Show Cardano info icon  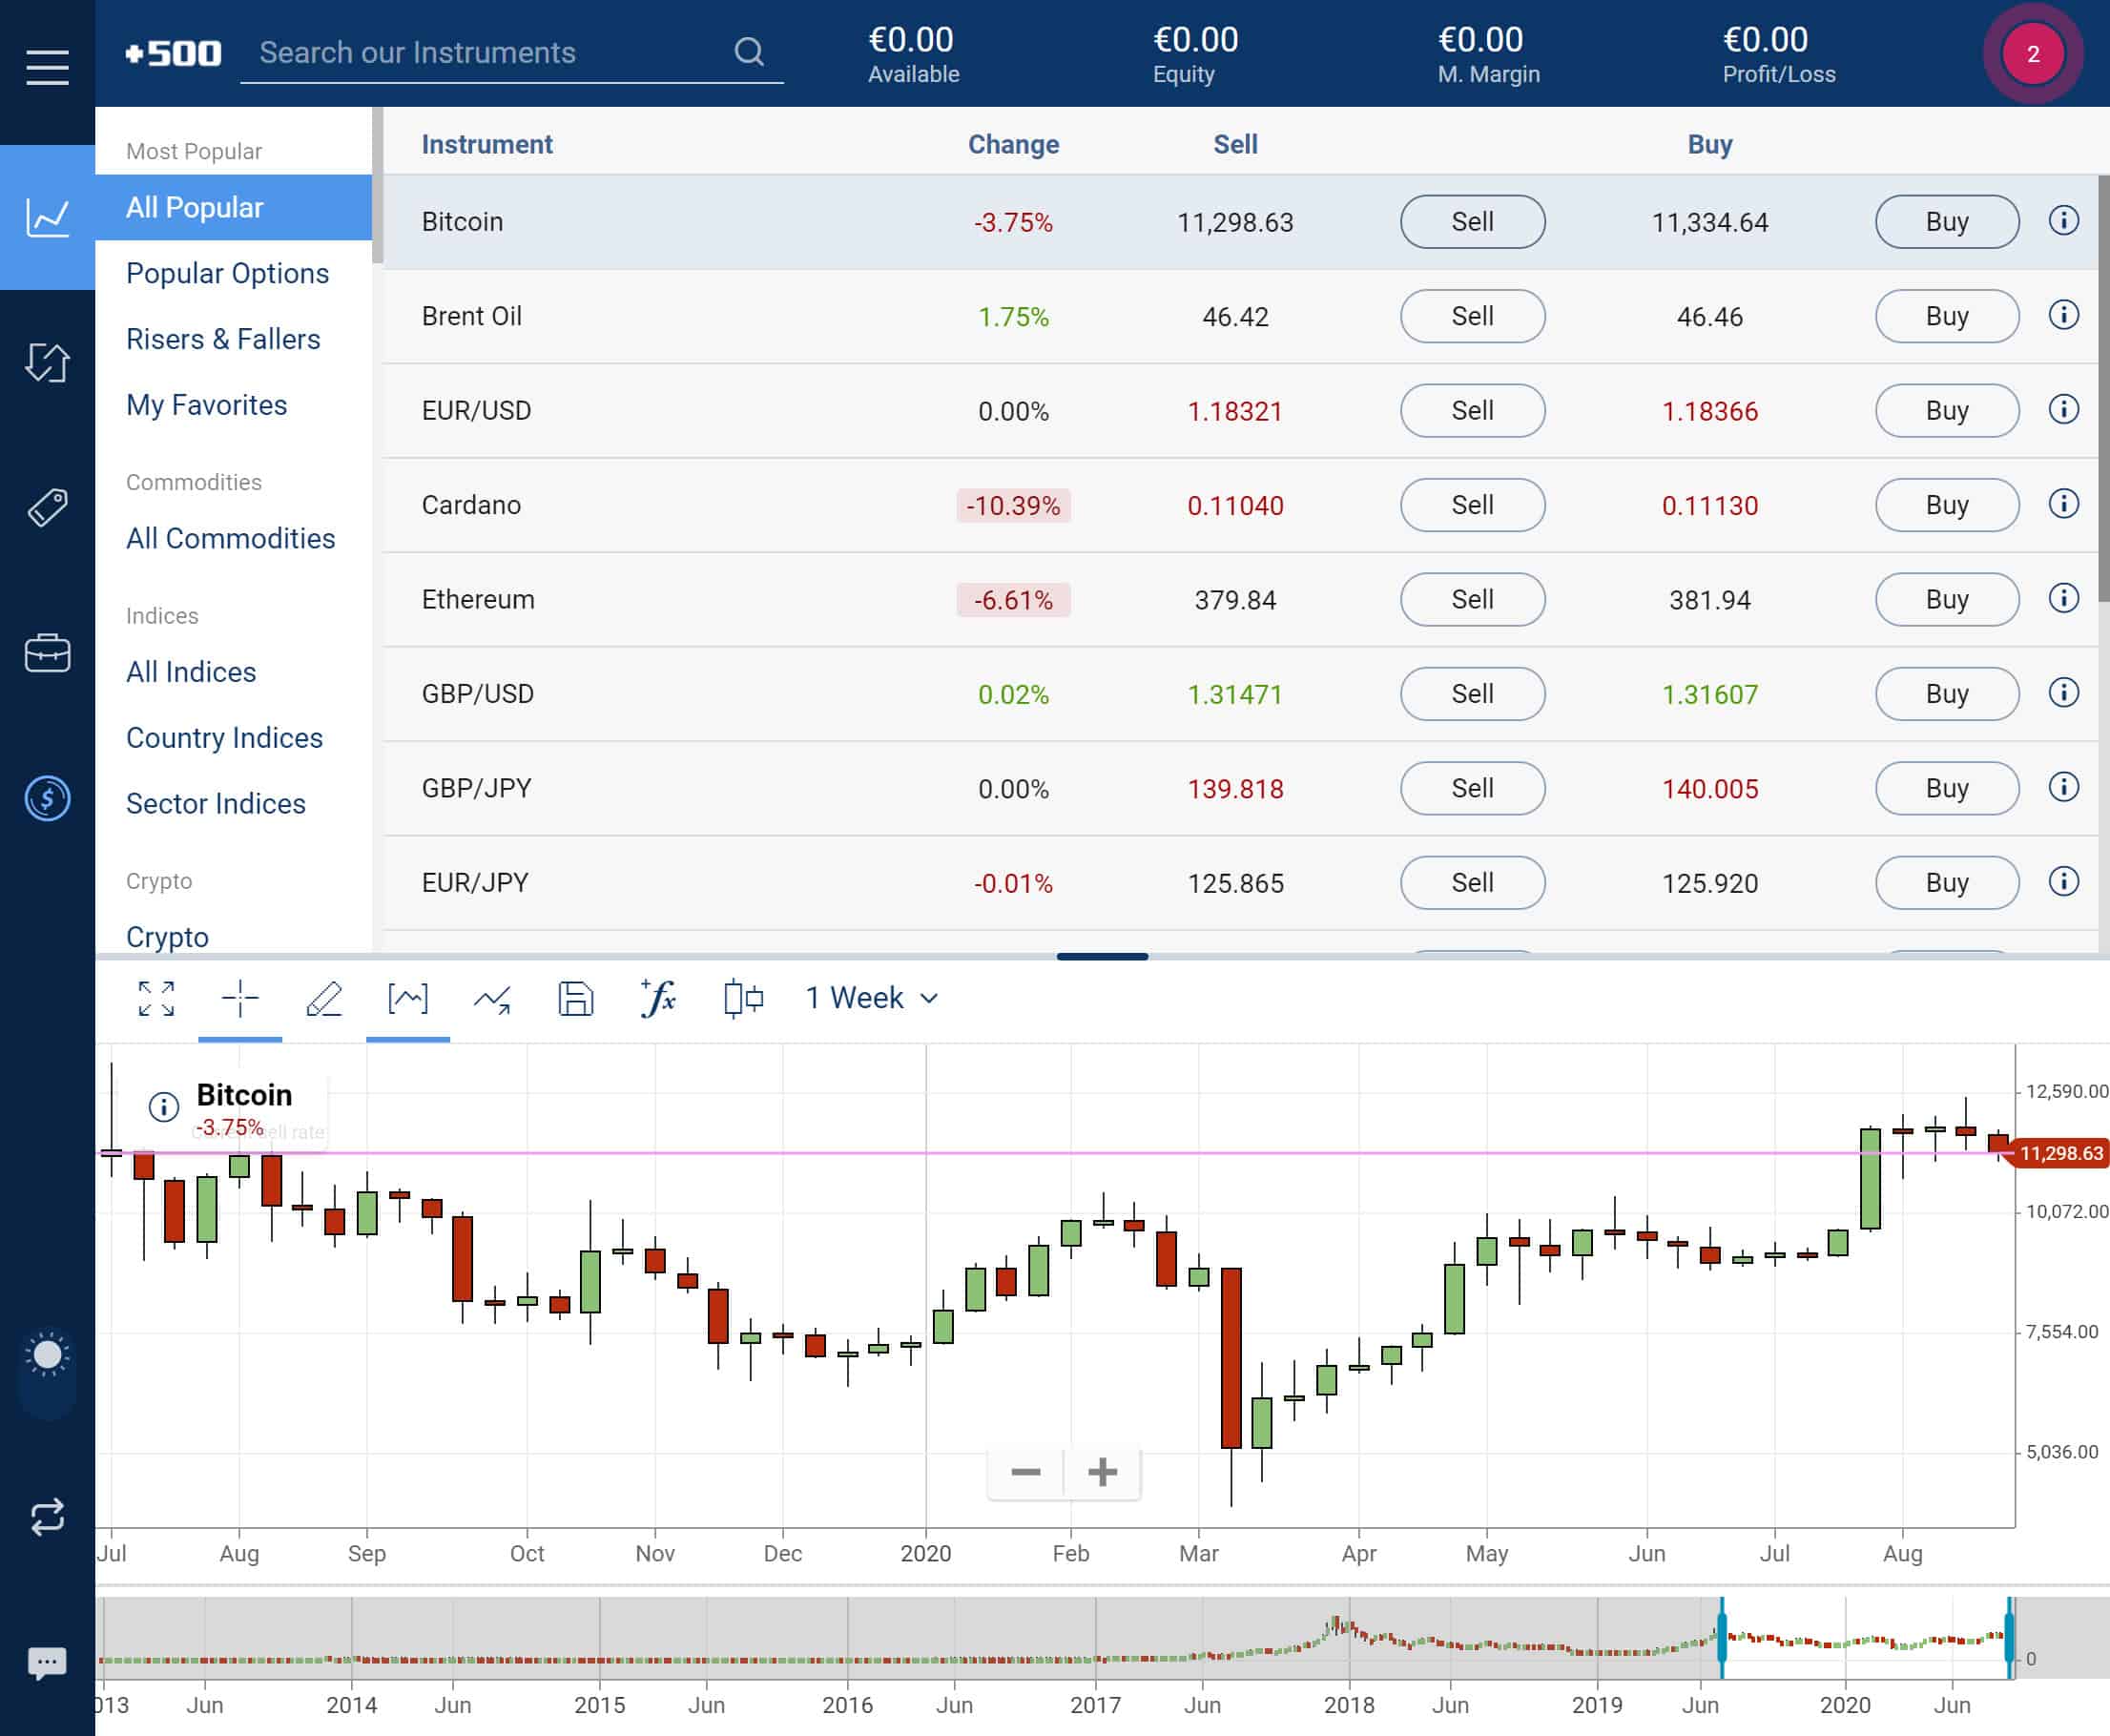(x=2064, y=503)
